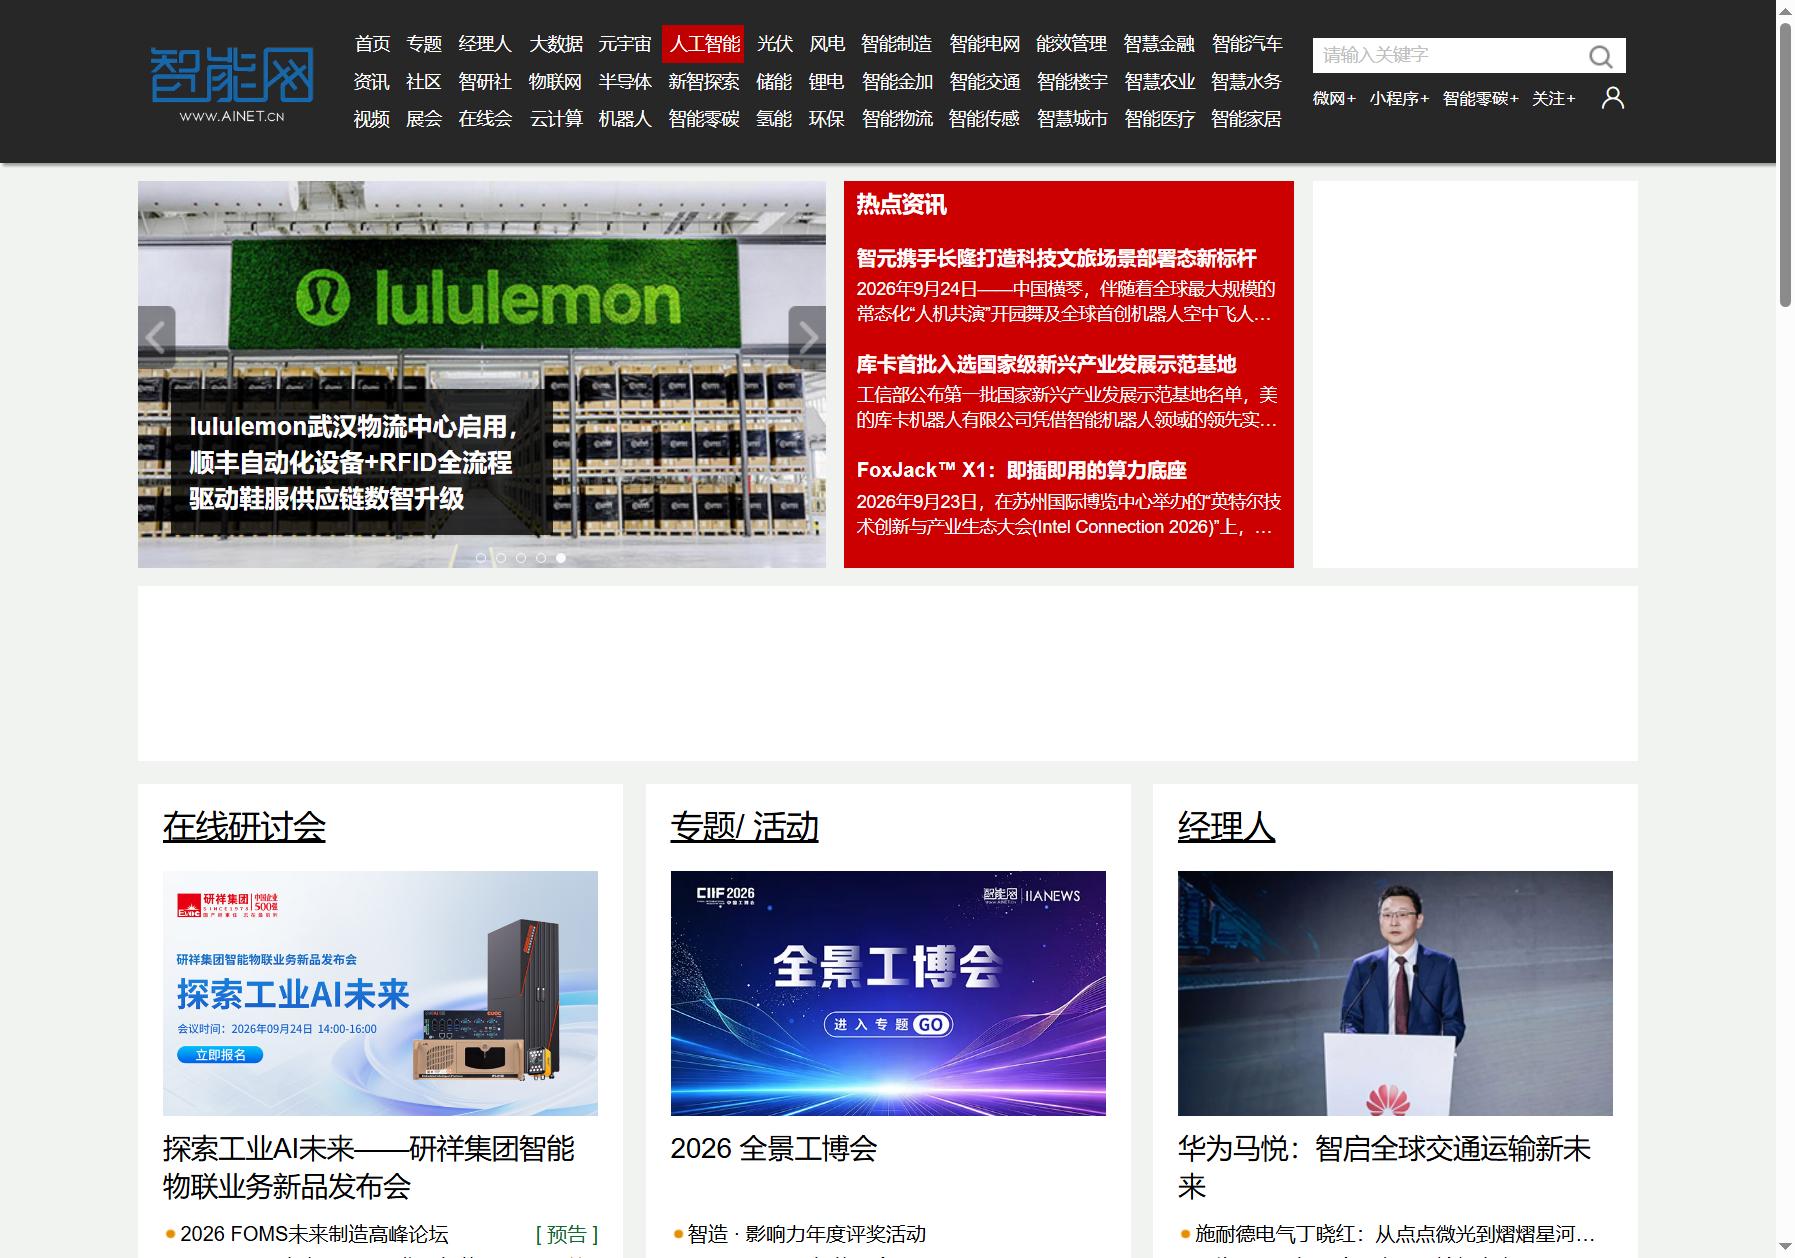
Task: Open 2026 FOMS未来制造高峰论坛 list item
Action: tap(314, 1234)
